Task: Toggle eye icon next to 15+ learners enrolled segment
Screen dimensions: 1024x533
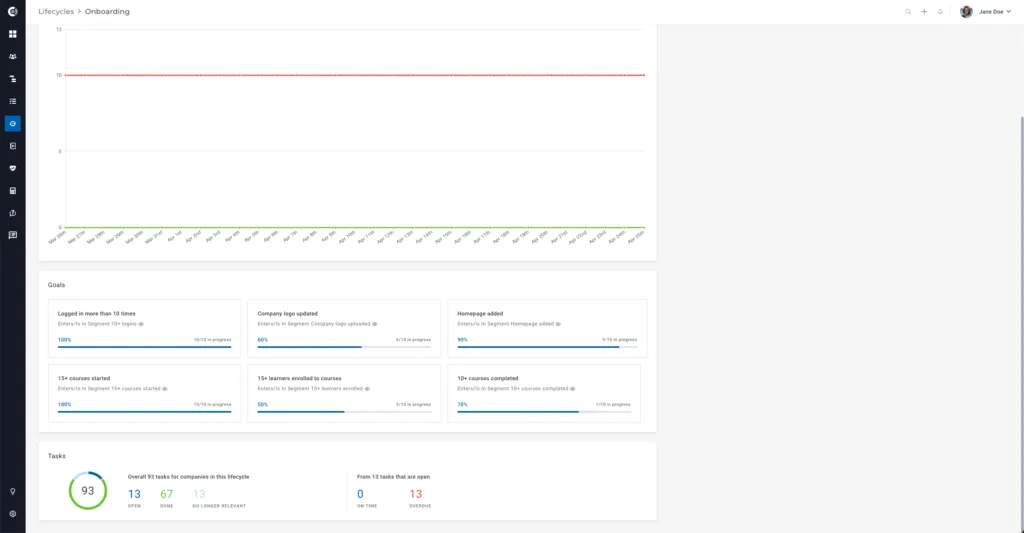Action: pyautogui.click(x=367, y=389)
